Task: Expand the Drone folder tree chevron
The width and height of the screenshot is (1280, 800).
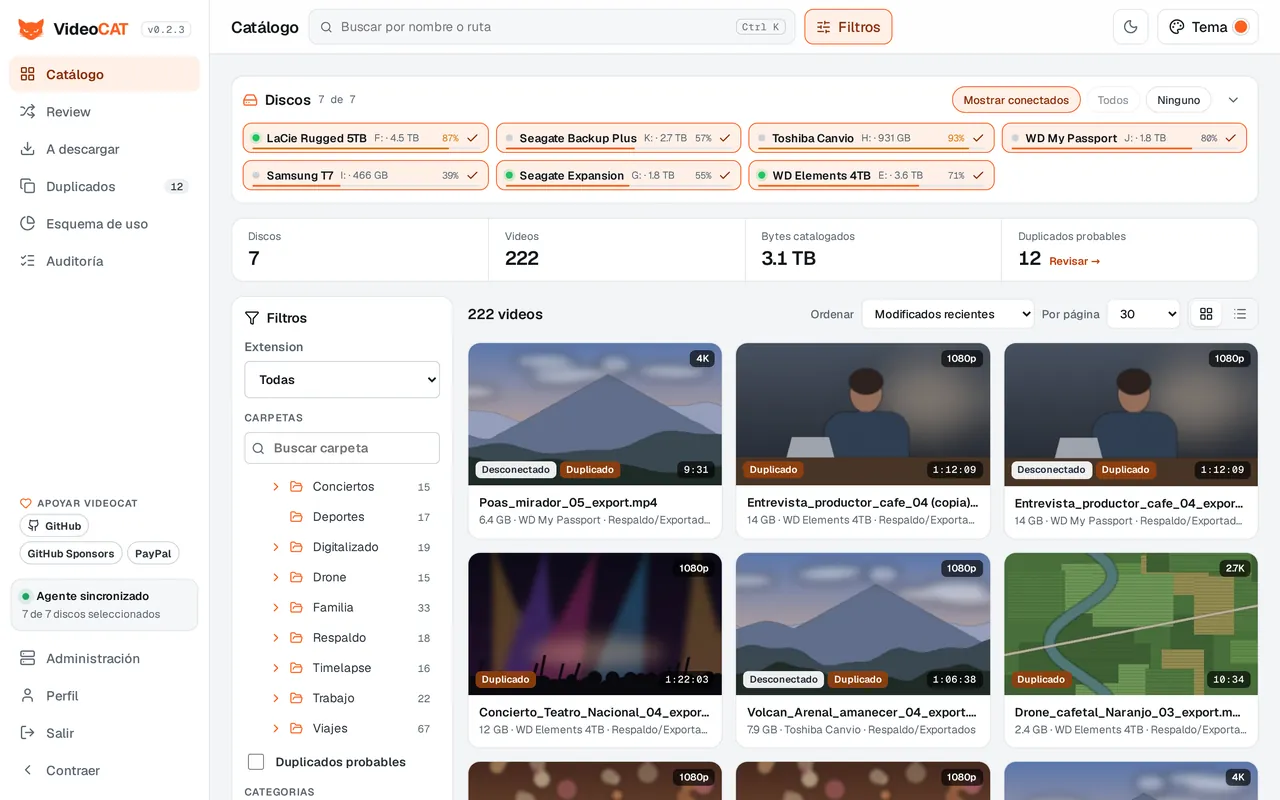Action: 276,577
